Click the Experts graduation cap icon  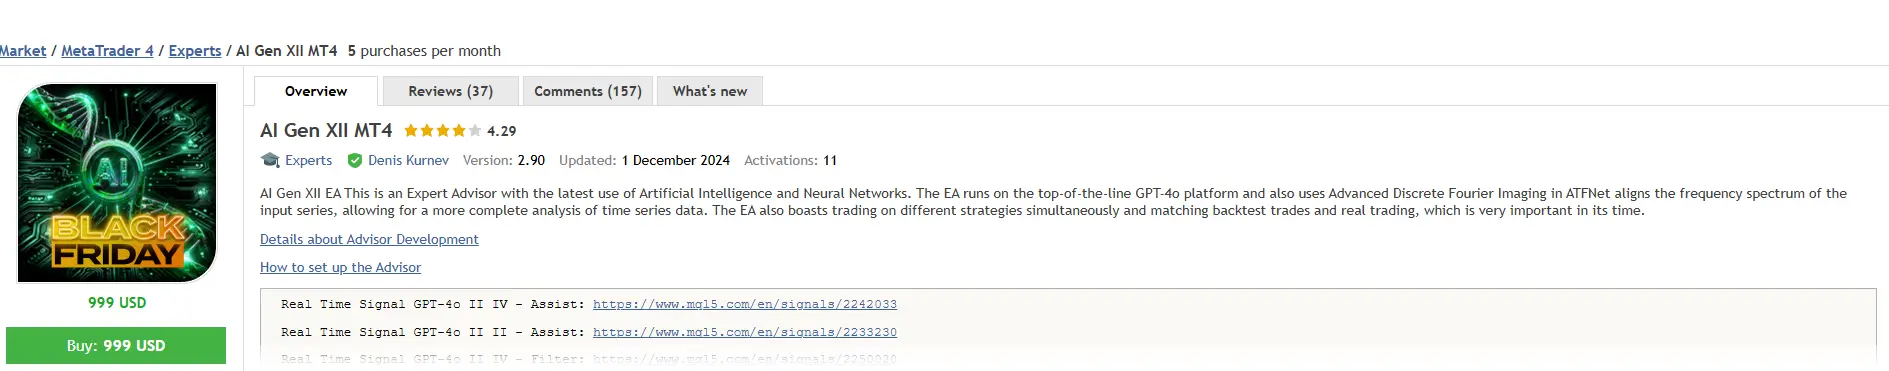270,160
